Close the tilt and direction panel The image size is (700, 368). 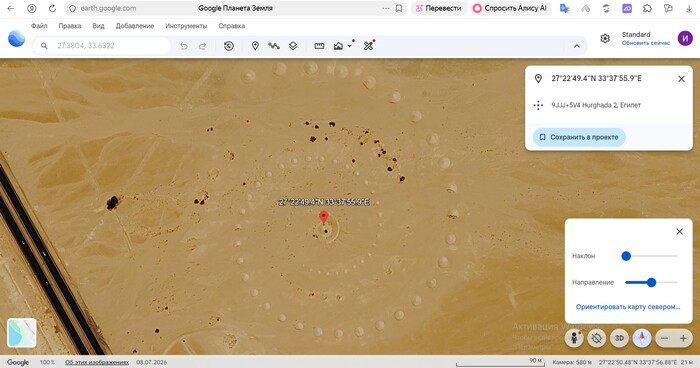679,231
